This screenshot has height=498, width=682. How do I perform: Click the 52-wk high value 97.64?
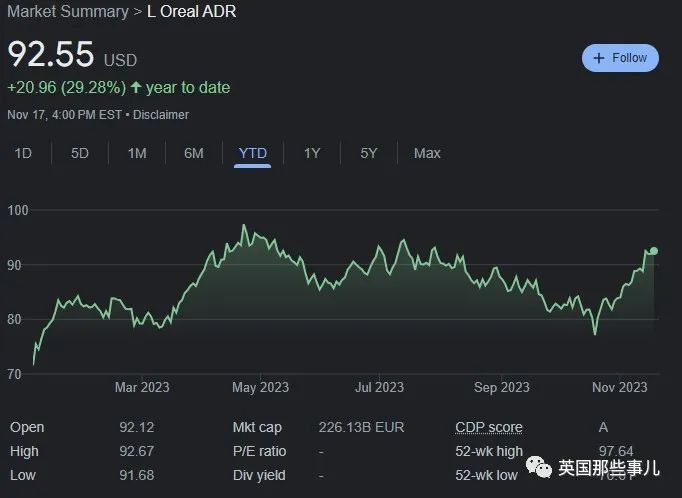(616, 451)
